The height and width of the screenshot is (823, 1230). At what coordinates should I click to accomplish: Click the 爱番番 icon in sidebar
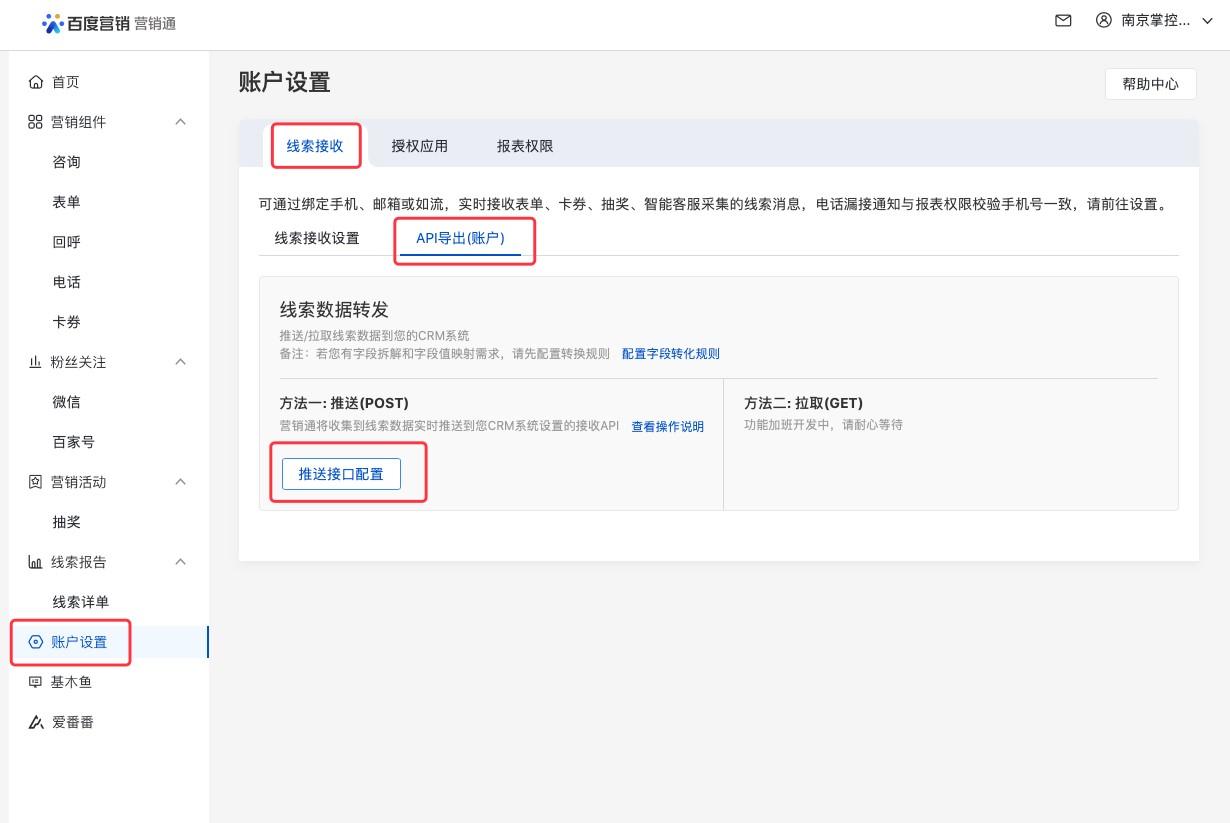coord(36,722)
